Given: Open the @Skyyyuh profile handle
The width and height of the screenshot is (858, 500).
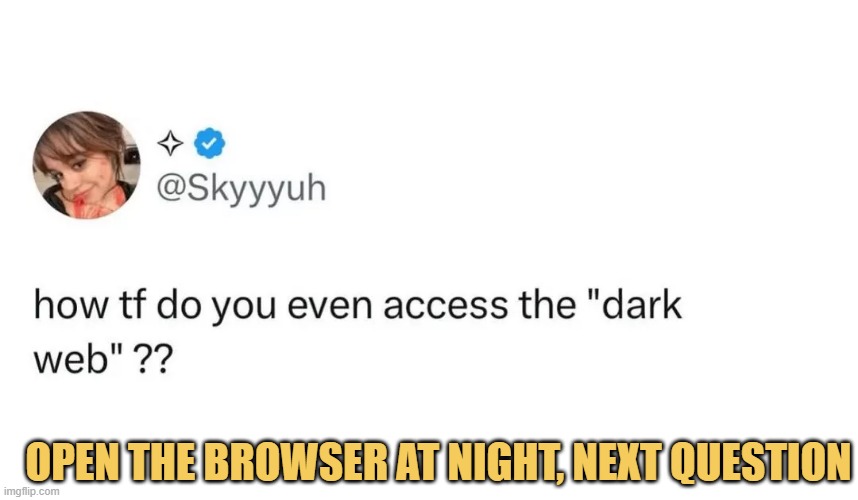Looking at the screenshot, I should 241,189.
